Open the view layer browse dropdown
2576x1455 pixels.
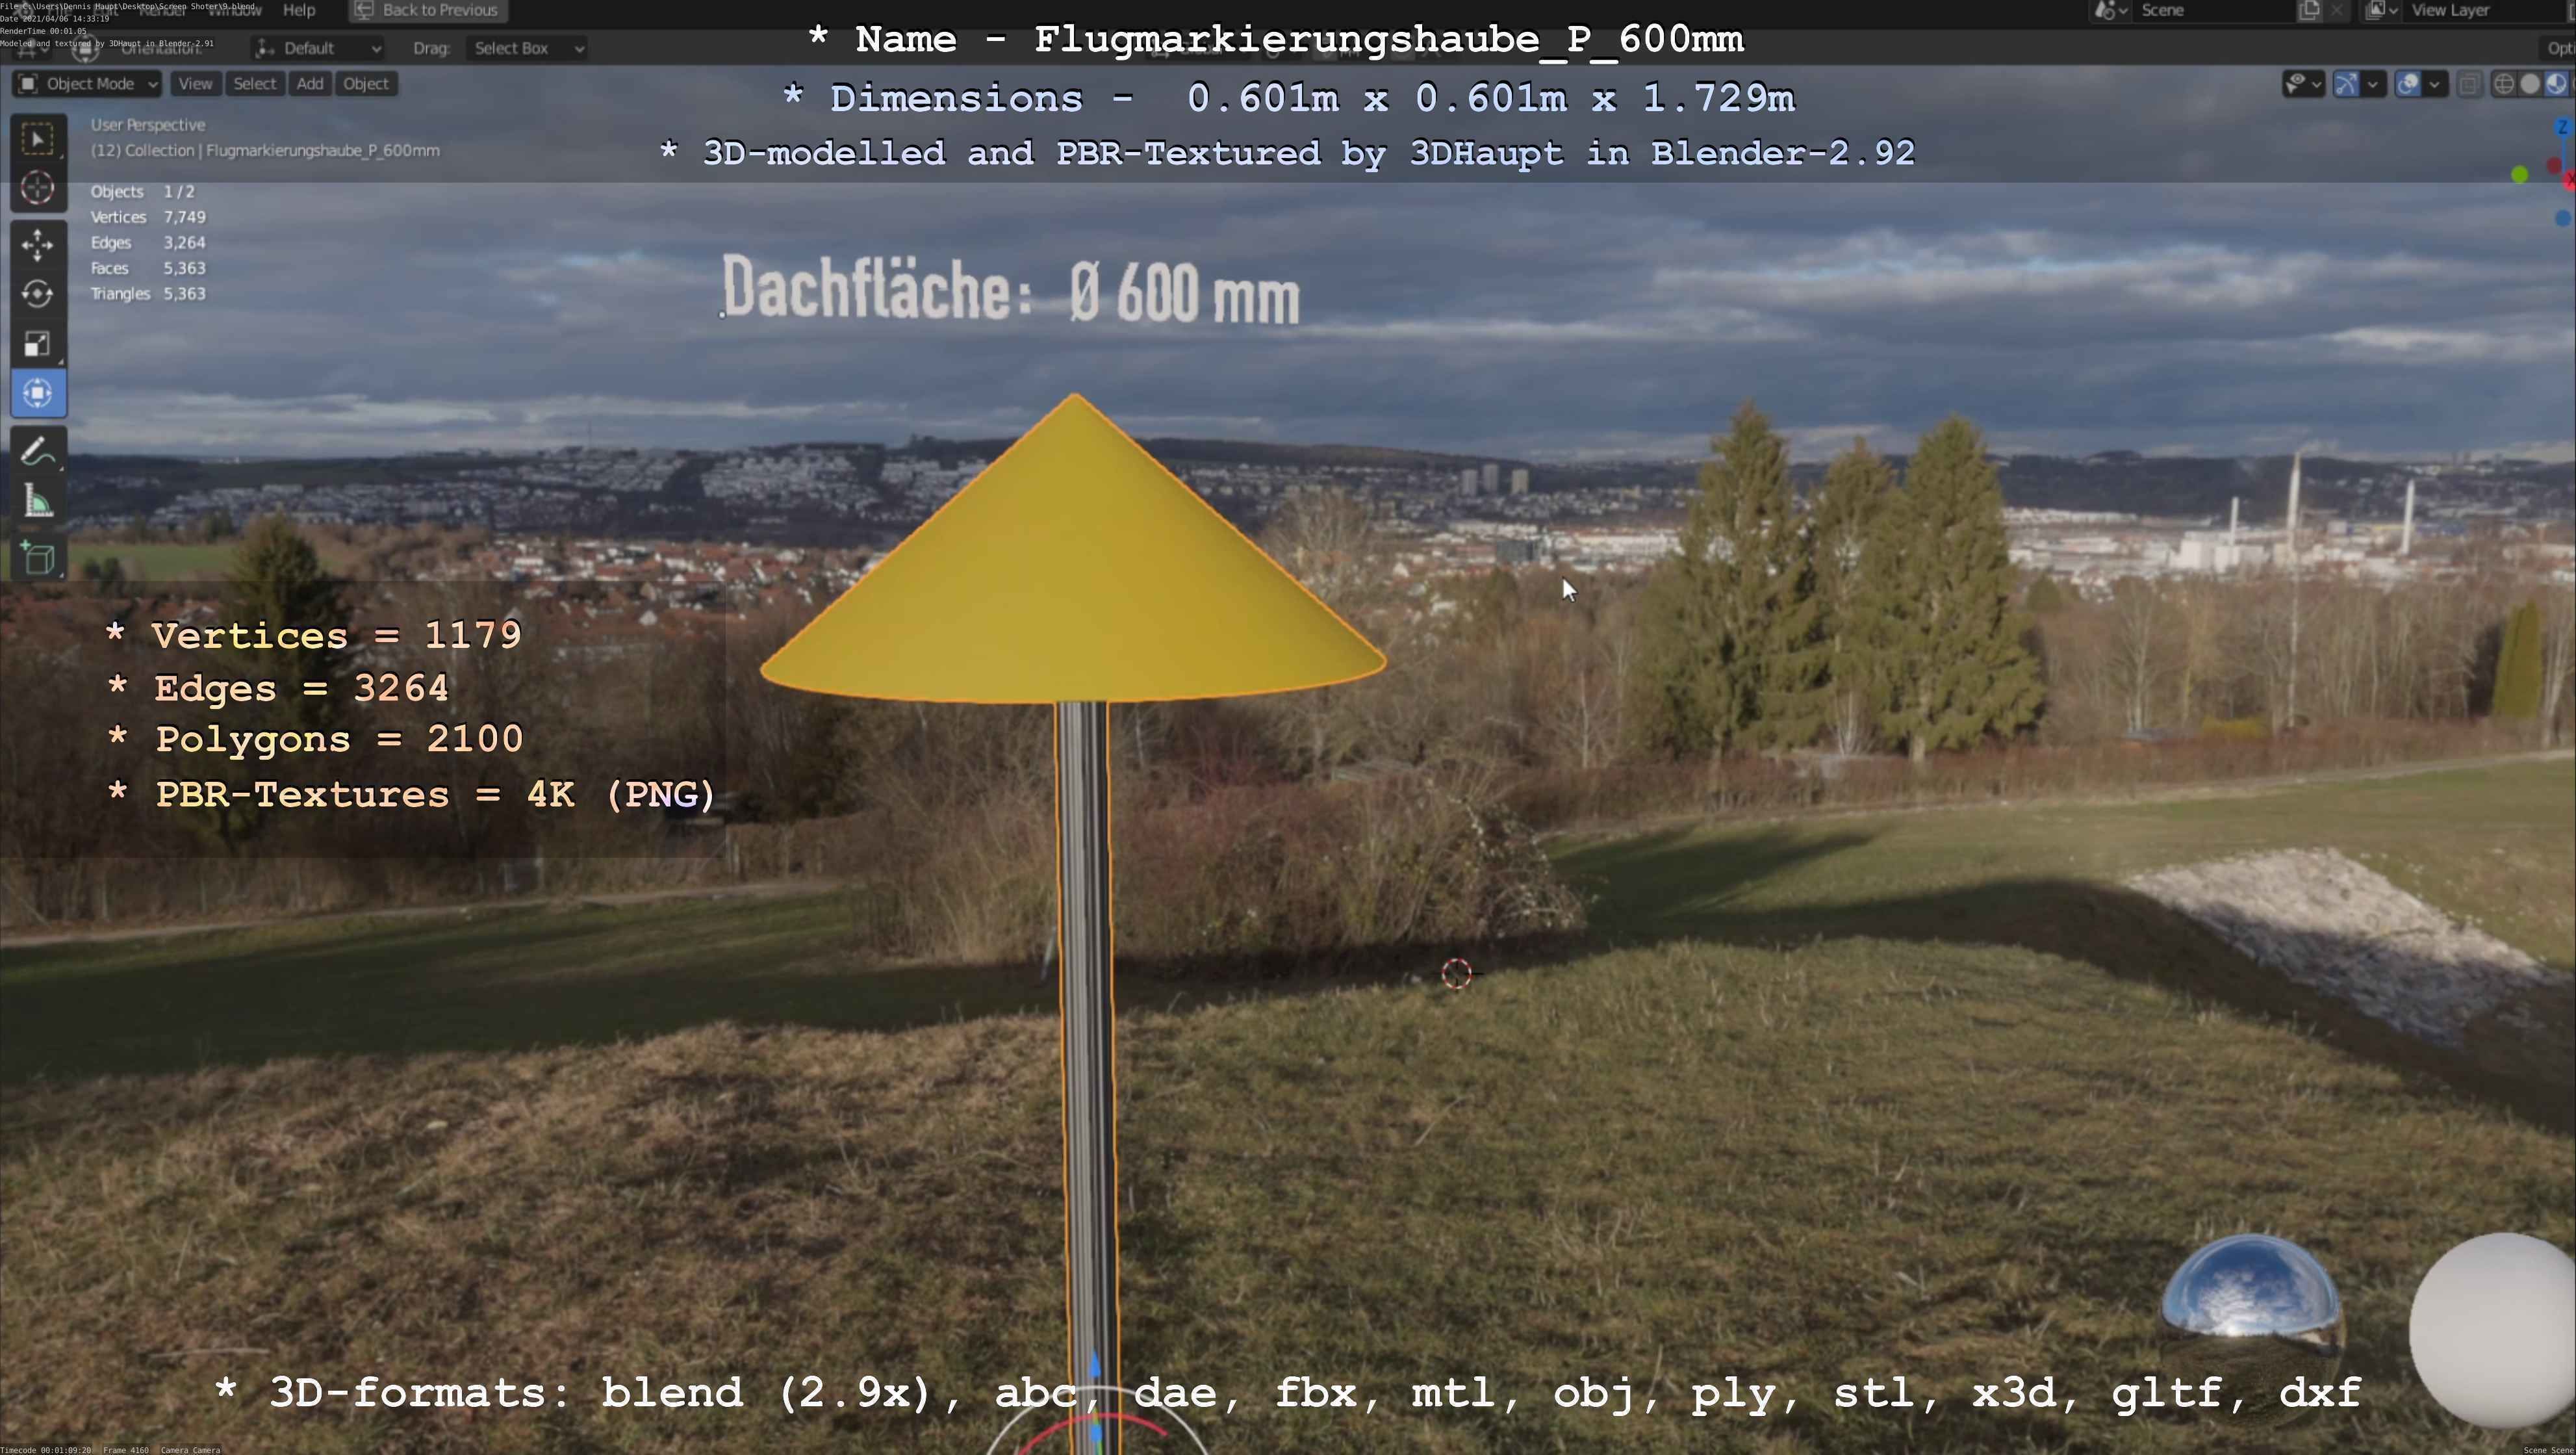pos(2382,10)
